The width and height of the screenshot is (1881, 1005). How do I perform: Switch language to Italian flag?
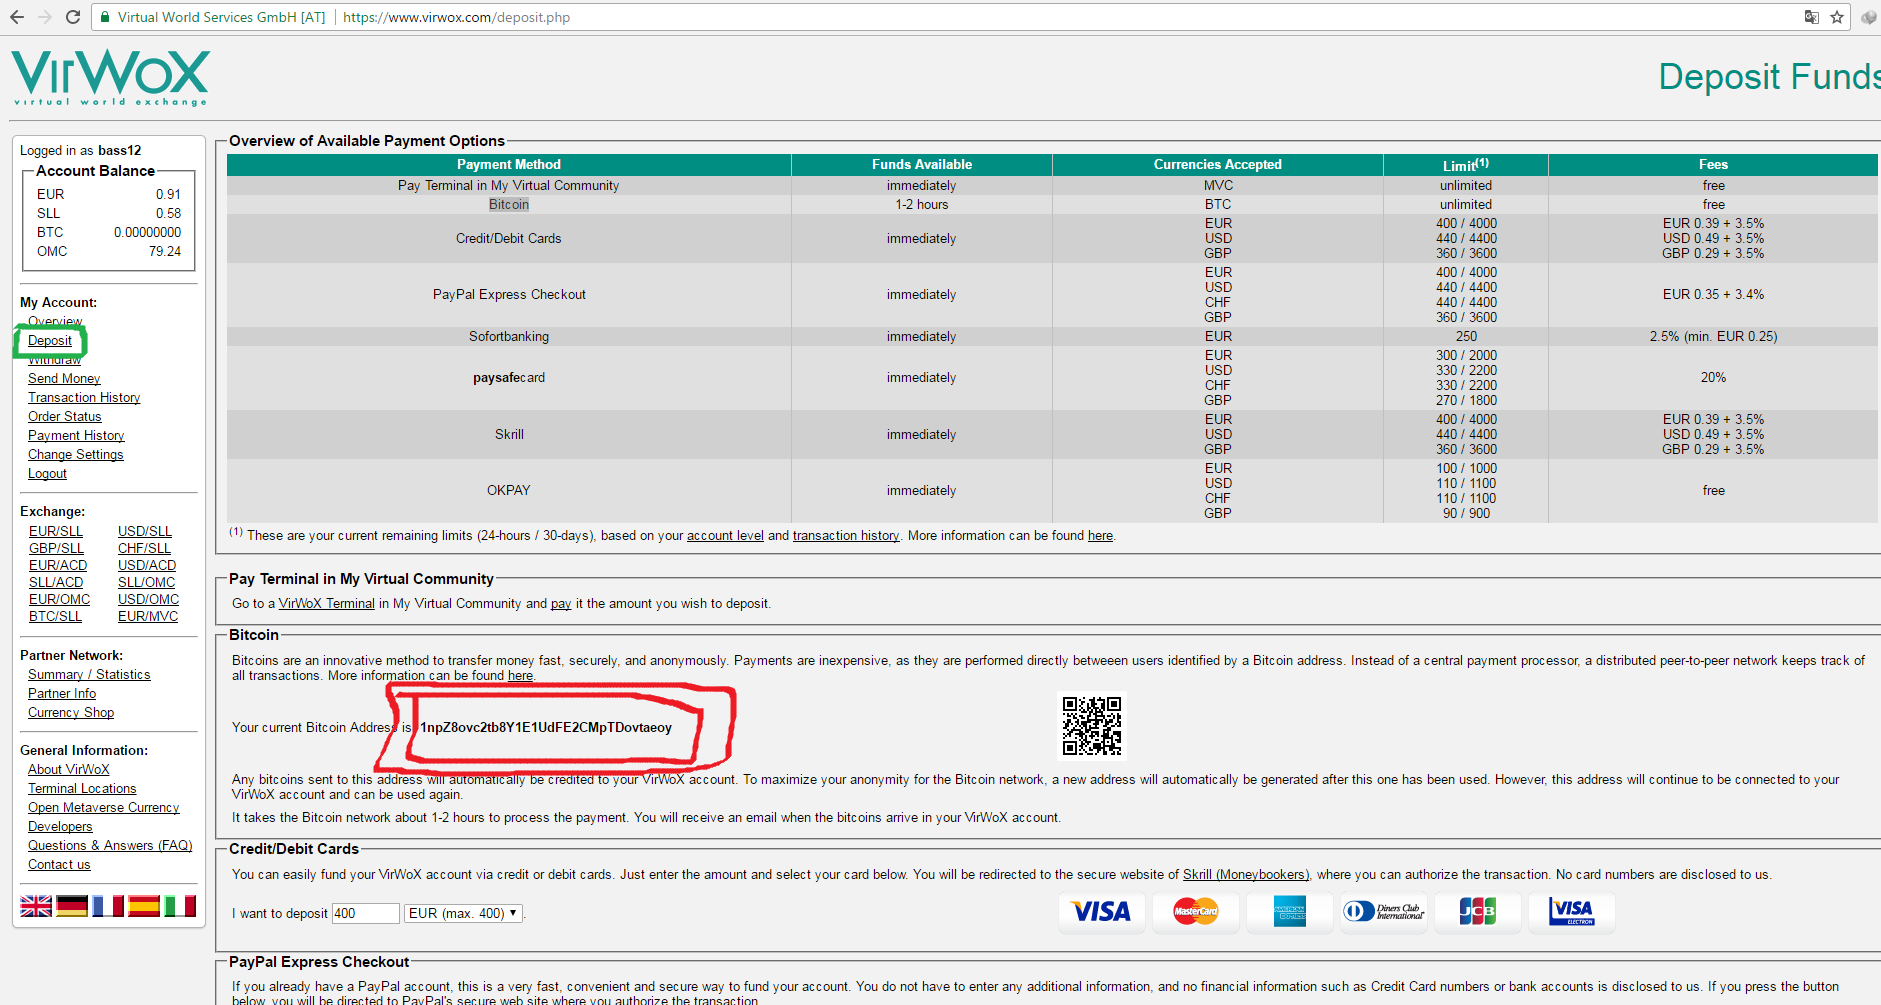[x=180, y=906]
